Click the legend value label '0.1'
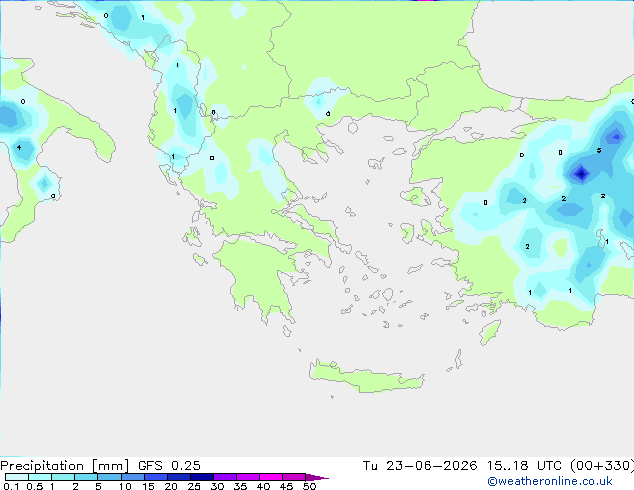This screenshot has width=634, height=490. pos(11,486)
